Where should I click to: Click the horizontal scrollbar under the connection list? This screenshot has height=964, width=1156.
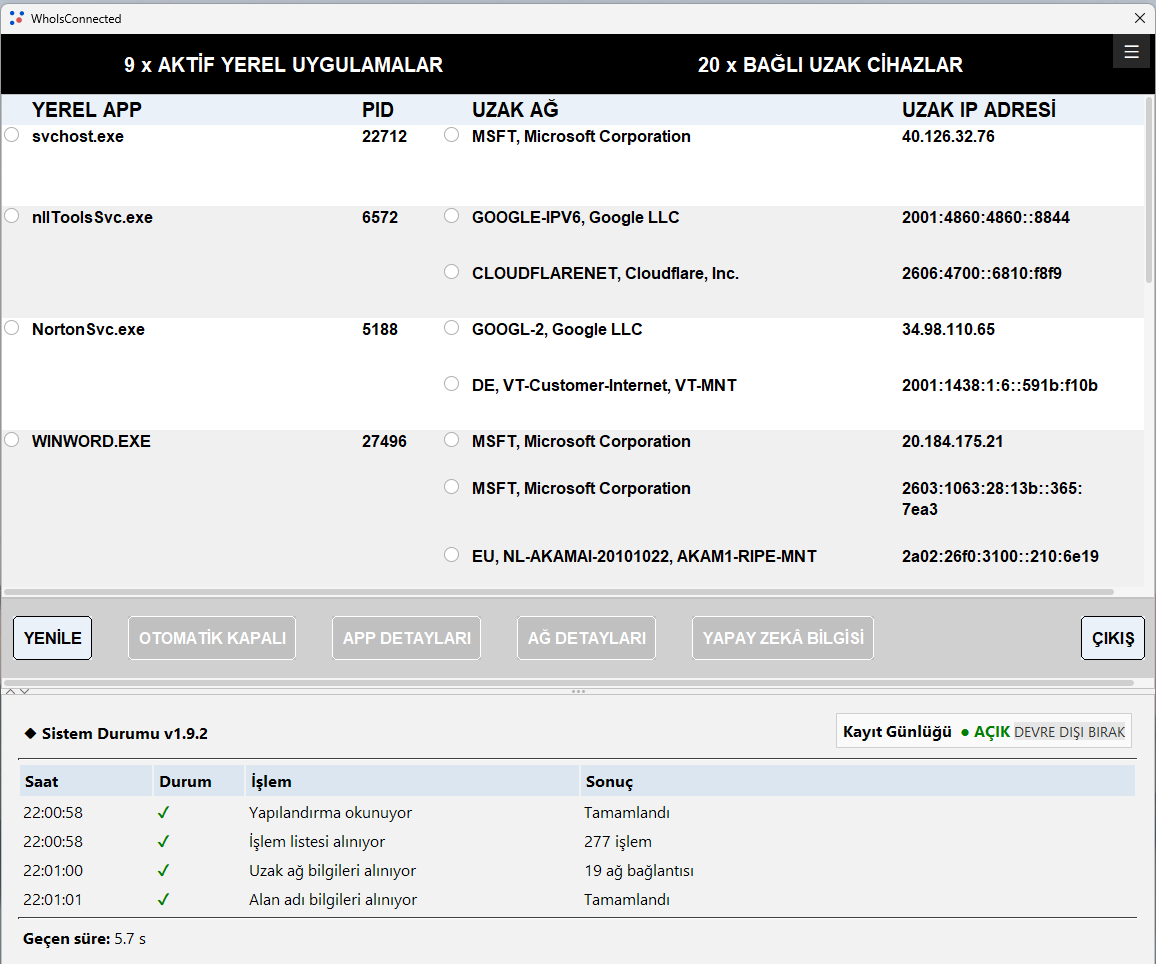[x=559, y=592]
